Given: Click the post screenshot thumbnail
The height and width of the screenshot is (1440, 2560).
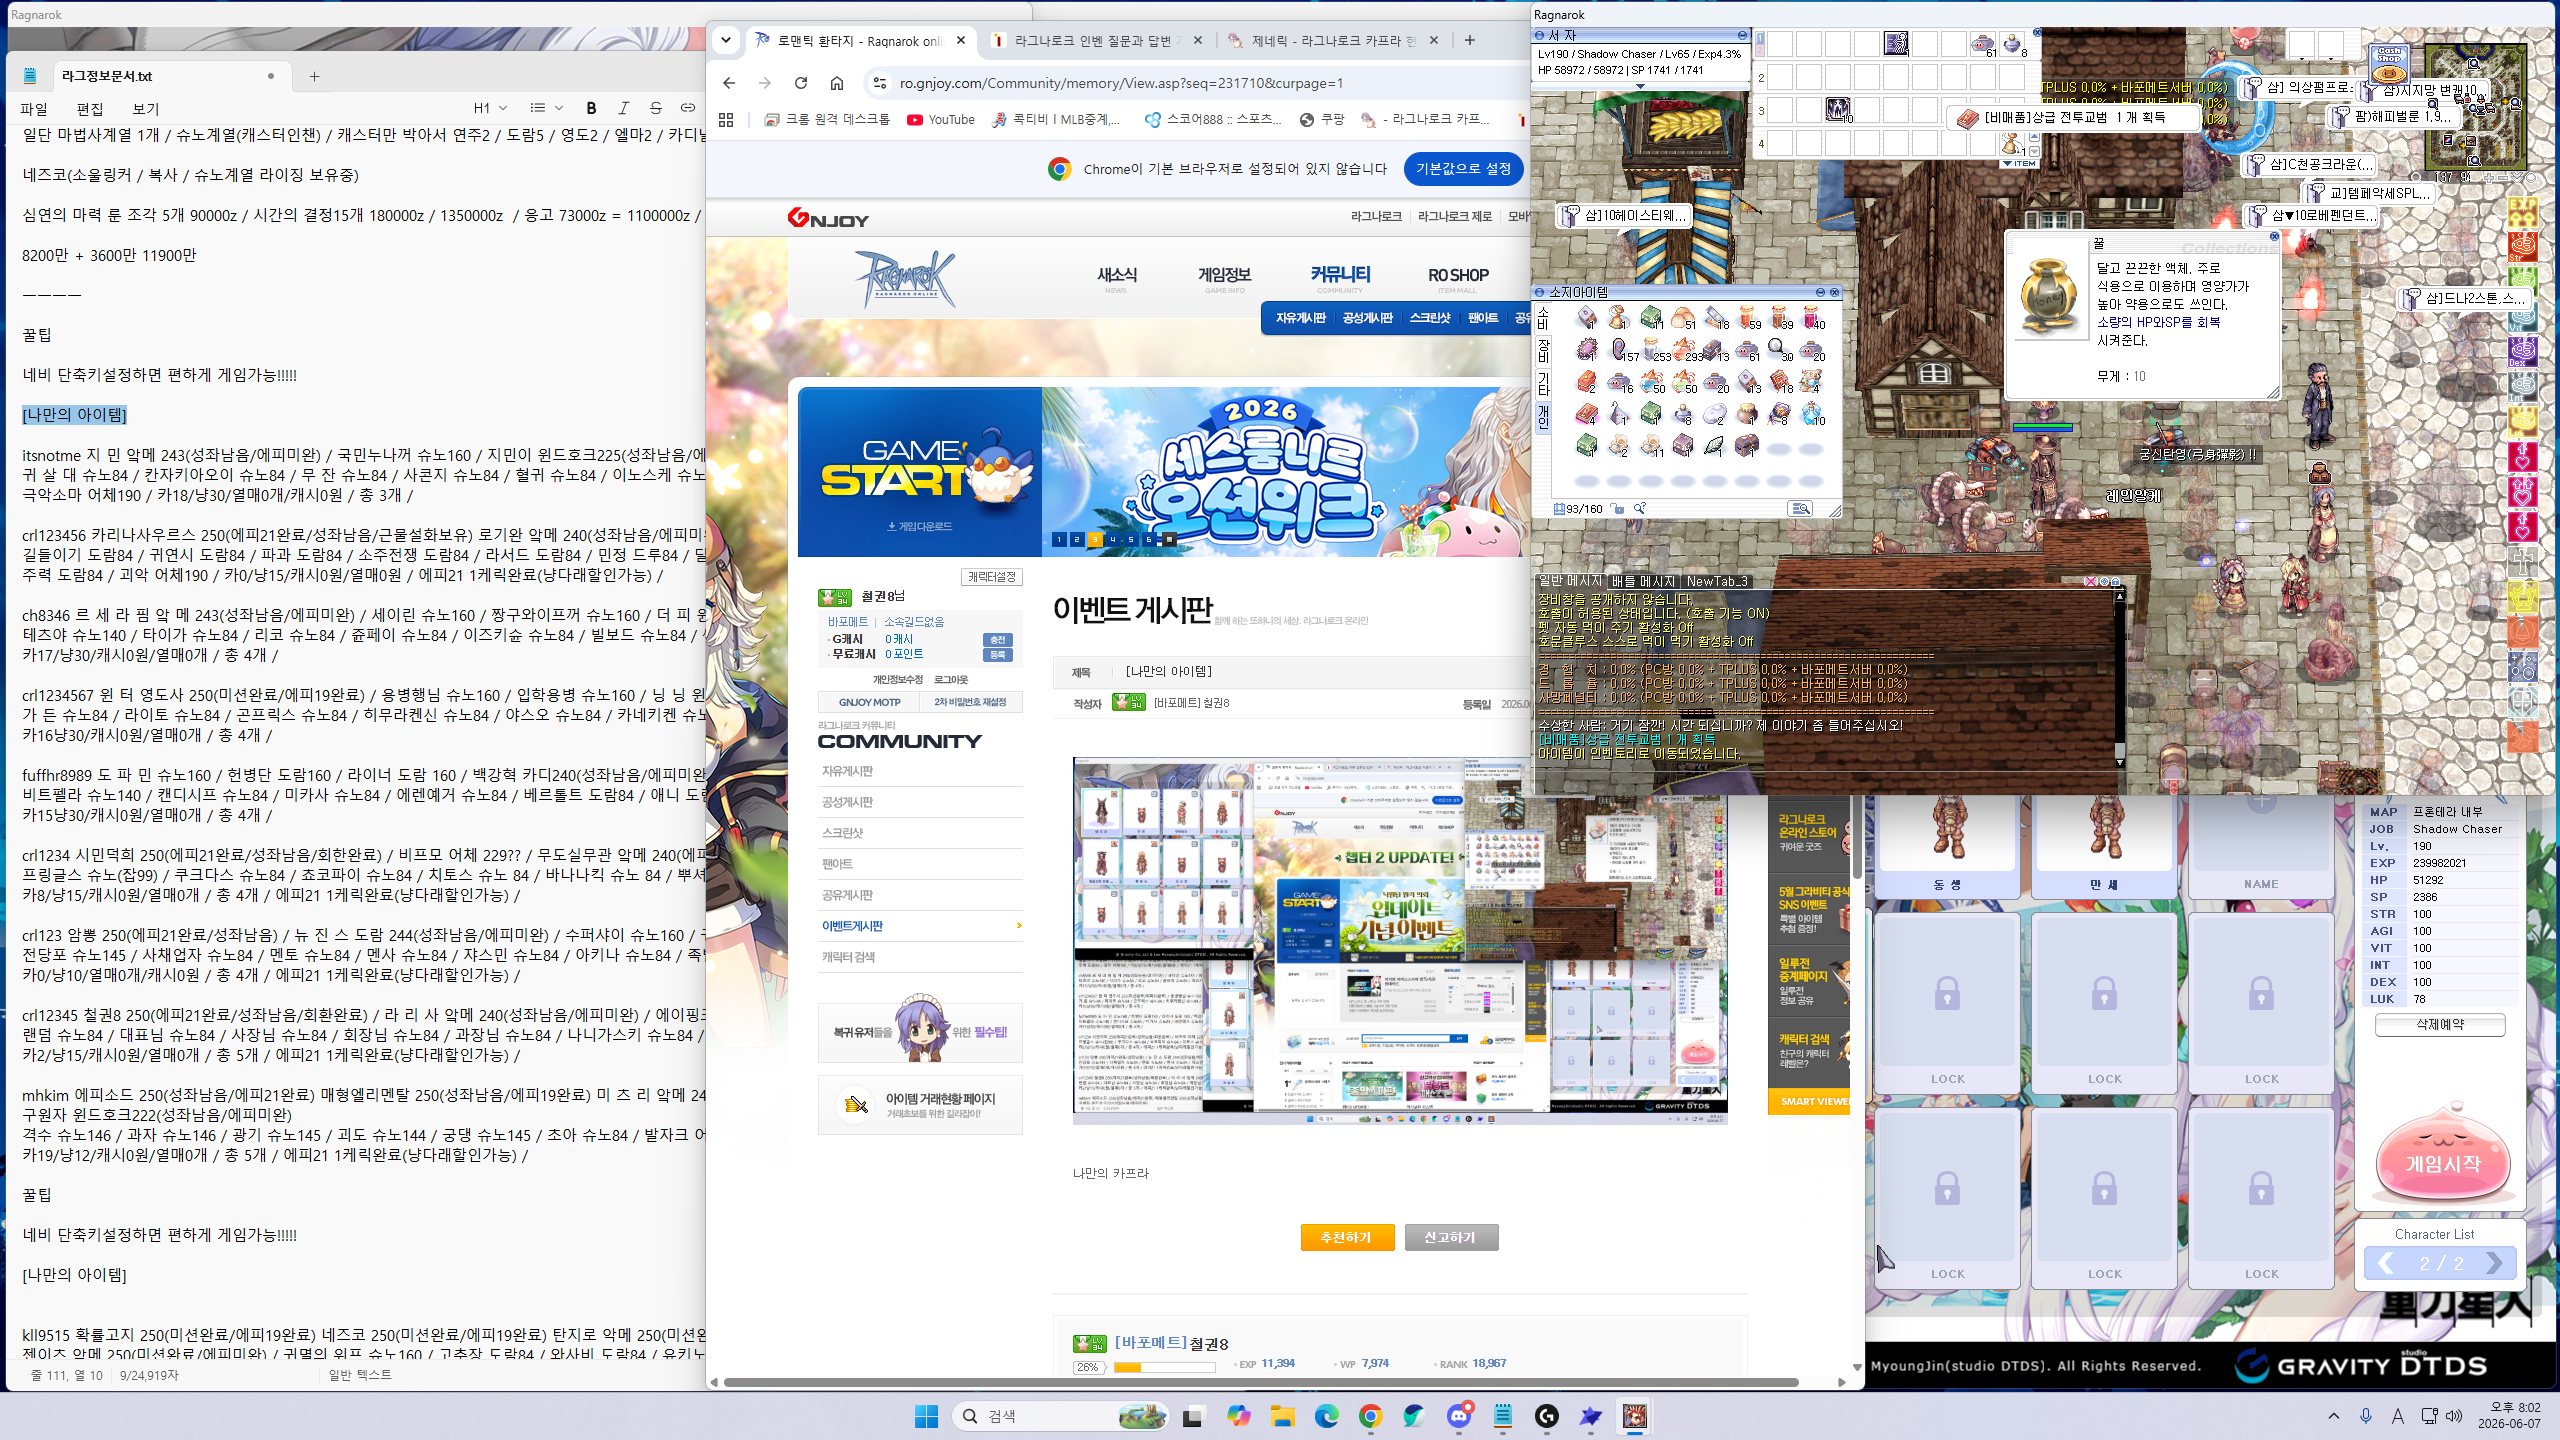Looking at the screenshot, I should [x=1400, y=941].
